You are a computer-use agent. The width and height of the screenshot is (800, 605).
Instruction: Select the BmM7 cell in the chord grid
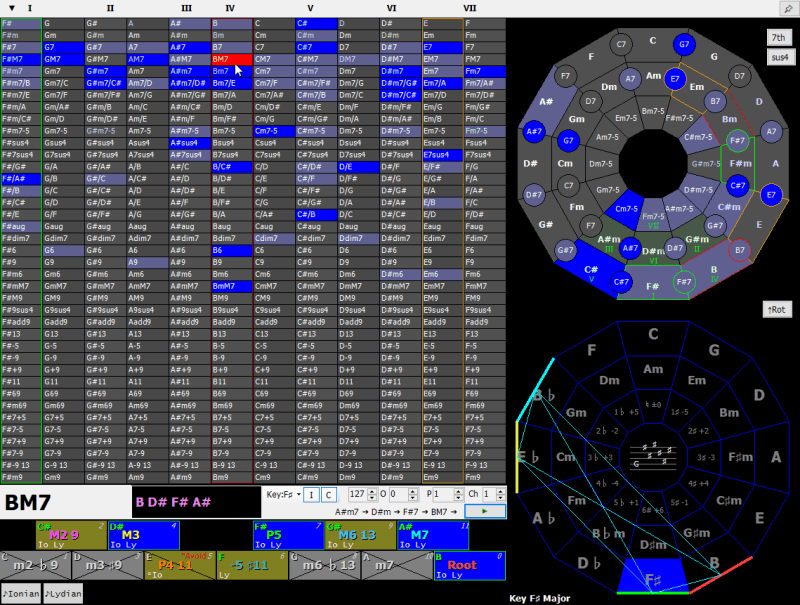point(232,286)
